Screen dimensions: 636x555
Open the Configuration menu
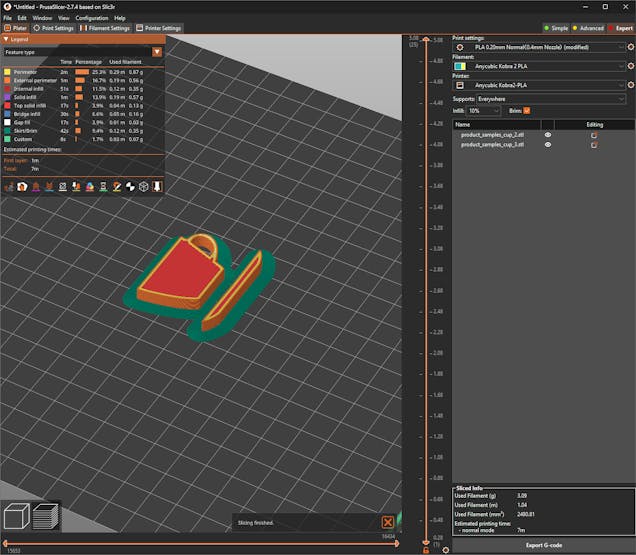(x=91, y=18)
